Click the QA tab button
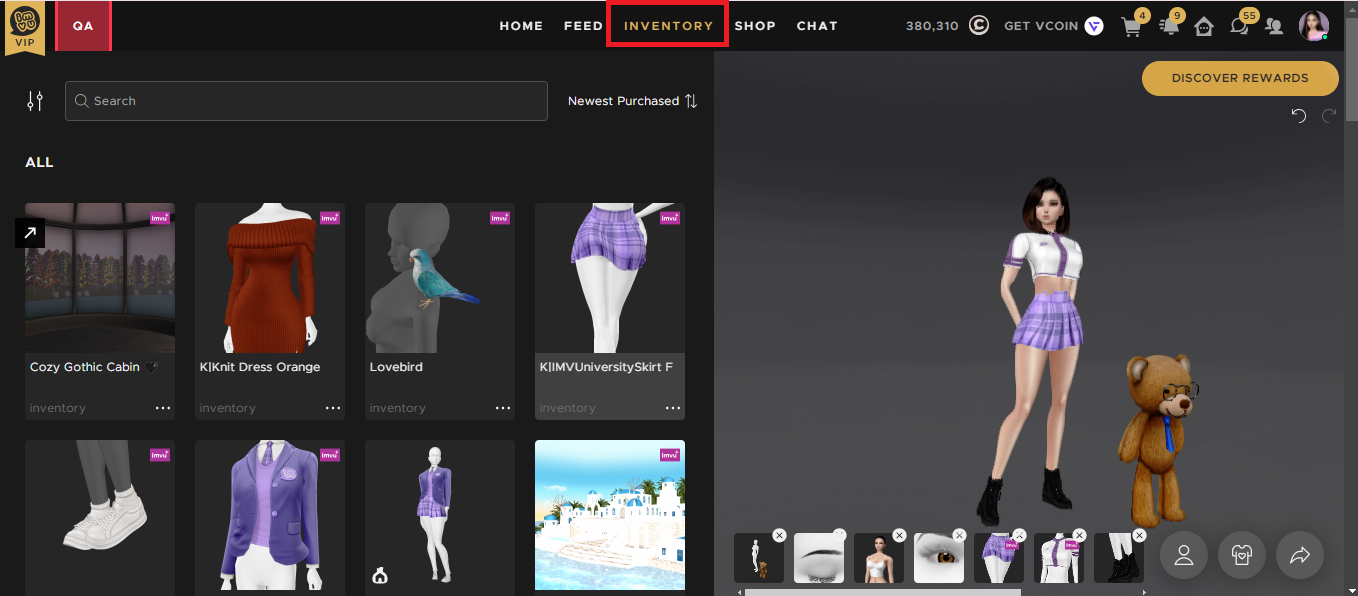 point(83,26)
